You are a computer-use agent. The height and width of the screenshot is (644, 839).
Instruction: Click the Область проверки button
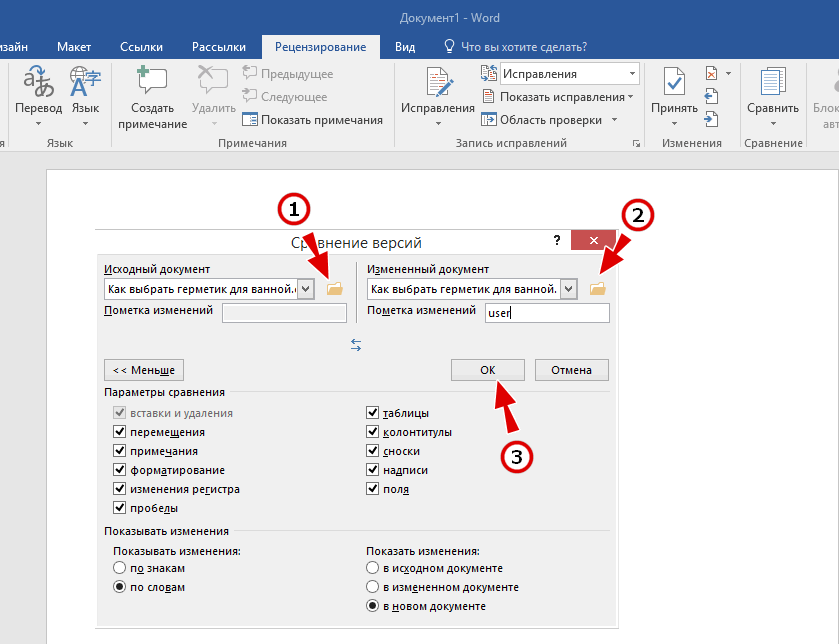coord(543,120)
